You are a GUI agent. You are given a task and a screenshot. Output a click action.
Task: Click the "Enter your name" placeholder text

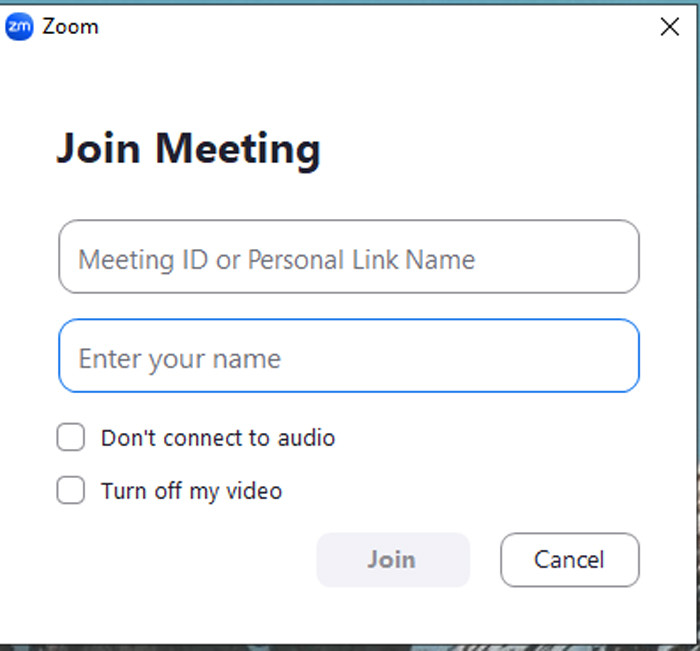click(x=179, y=359)
